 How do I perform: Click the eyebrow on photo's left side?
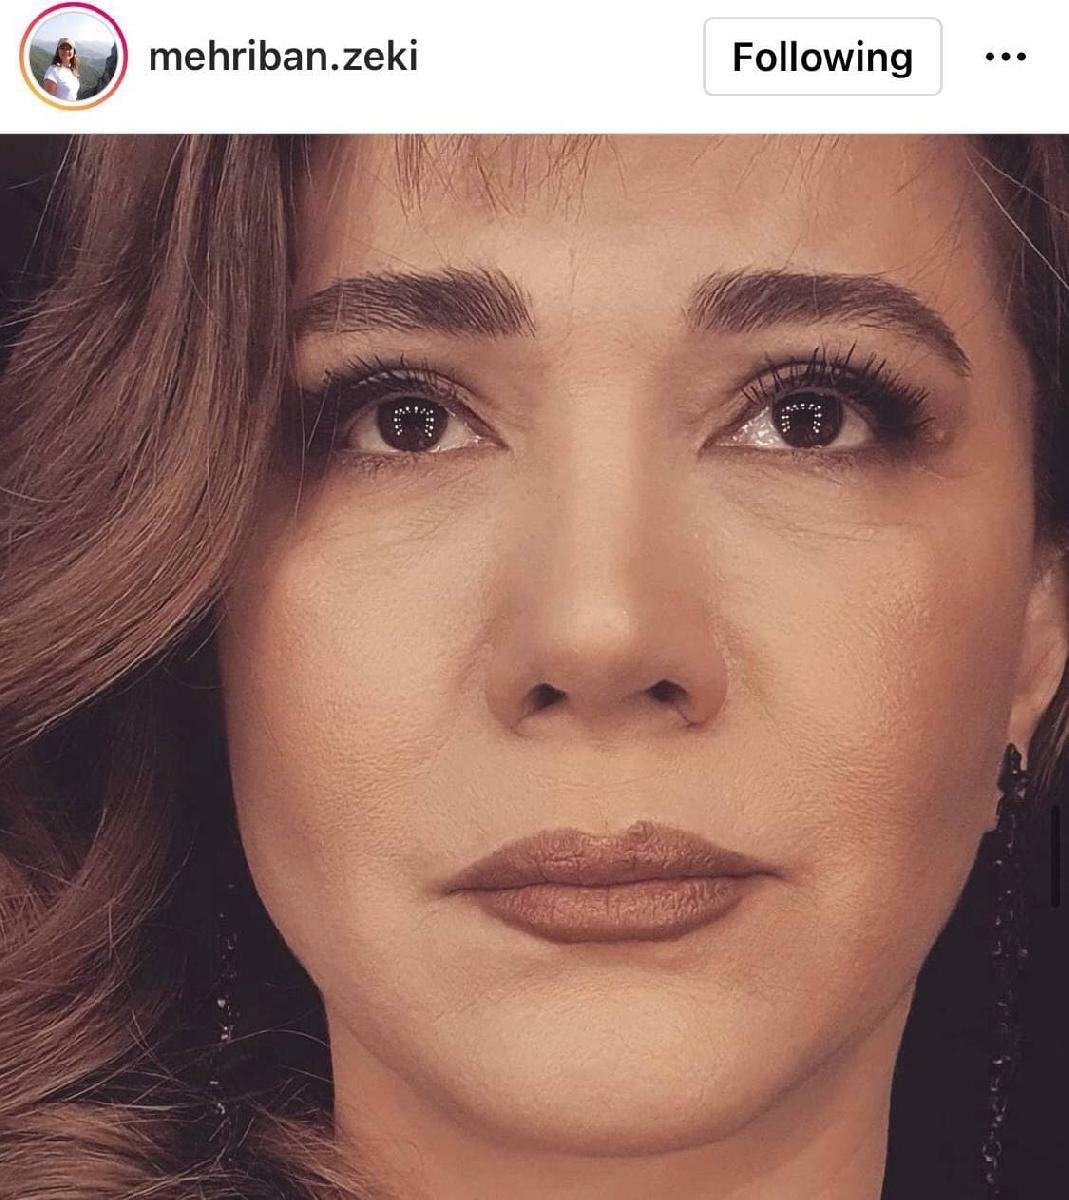pyautogui.click(x=415, y=300)
